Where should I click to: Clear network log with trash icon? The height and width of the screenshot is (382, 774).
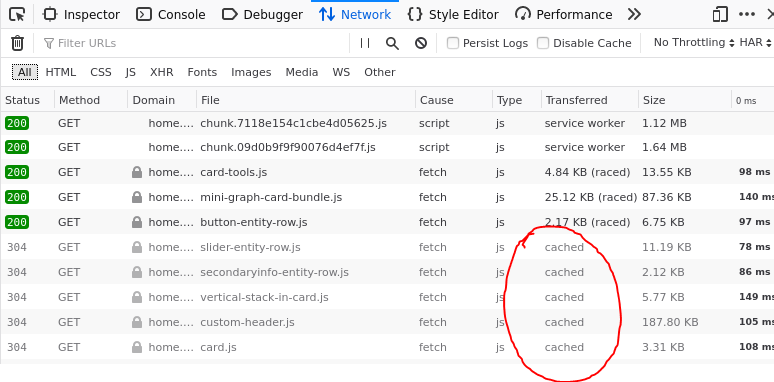point(17,43)
